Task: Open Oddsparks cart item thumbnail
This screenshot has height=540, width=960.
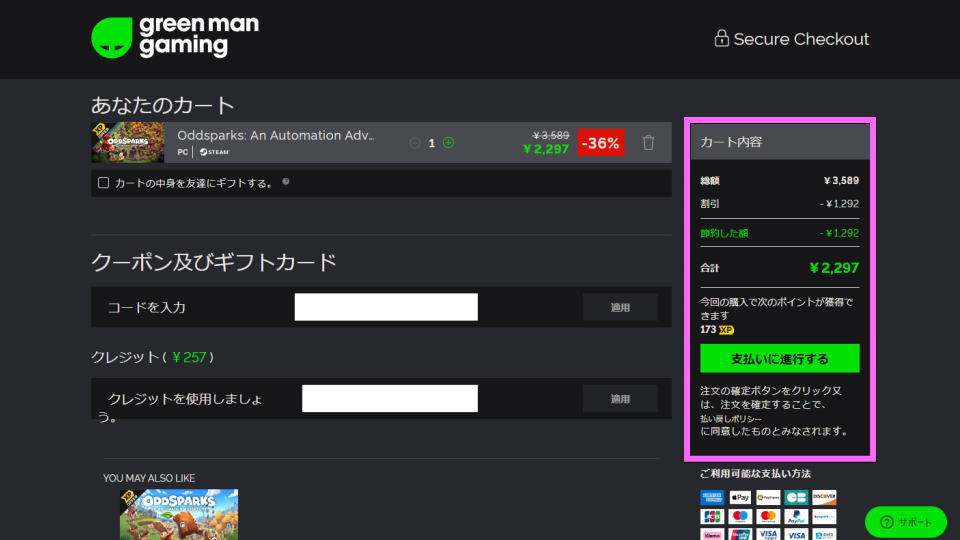Action: [x=127, y=142]
